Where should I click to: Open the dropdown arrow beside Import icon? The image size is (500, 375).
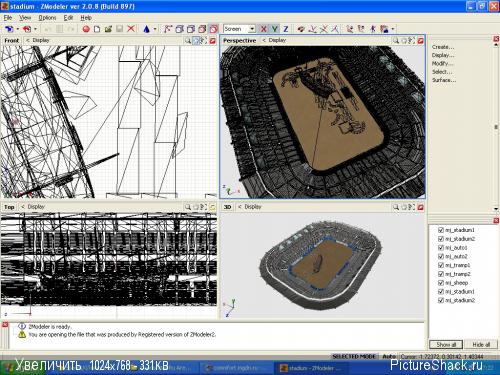coord(17,29)
